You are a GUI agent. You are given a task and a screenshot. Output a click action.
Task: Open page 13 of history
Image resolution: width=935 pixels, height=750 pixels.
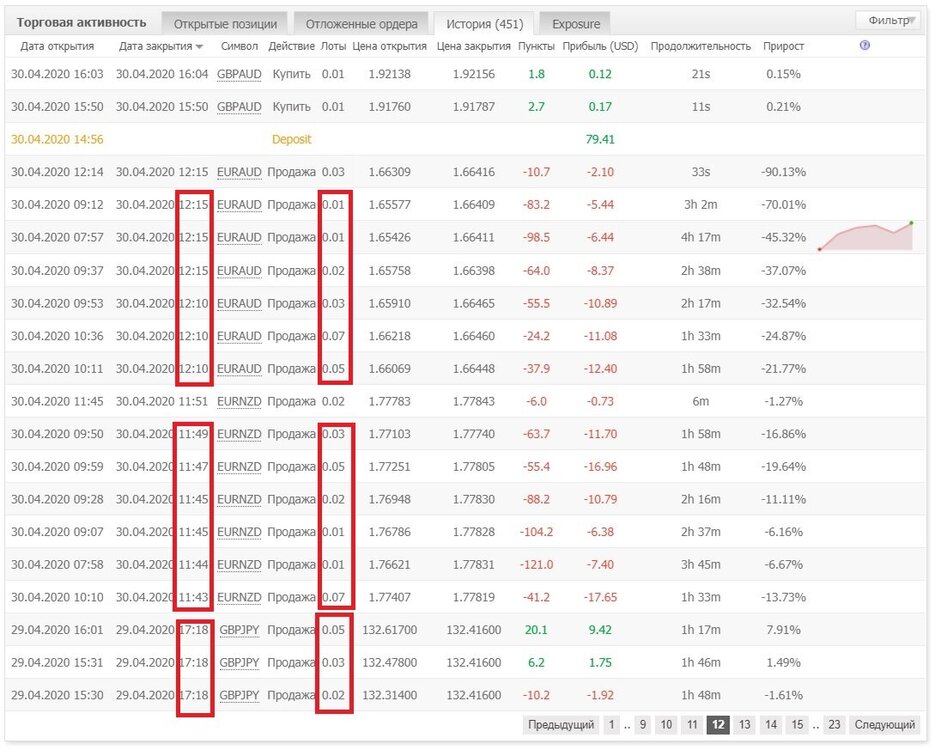(x=744, y=724)
